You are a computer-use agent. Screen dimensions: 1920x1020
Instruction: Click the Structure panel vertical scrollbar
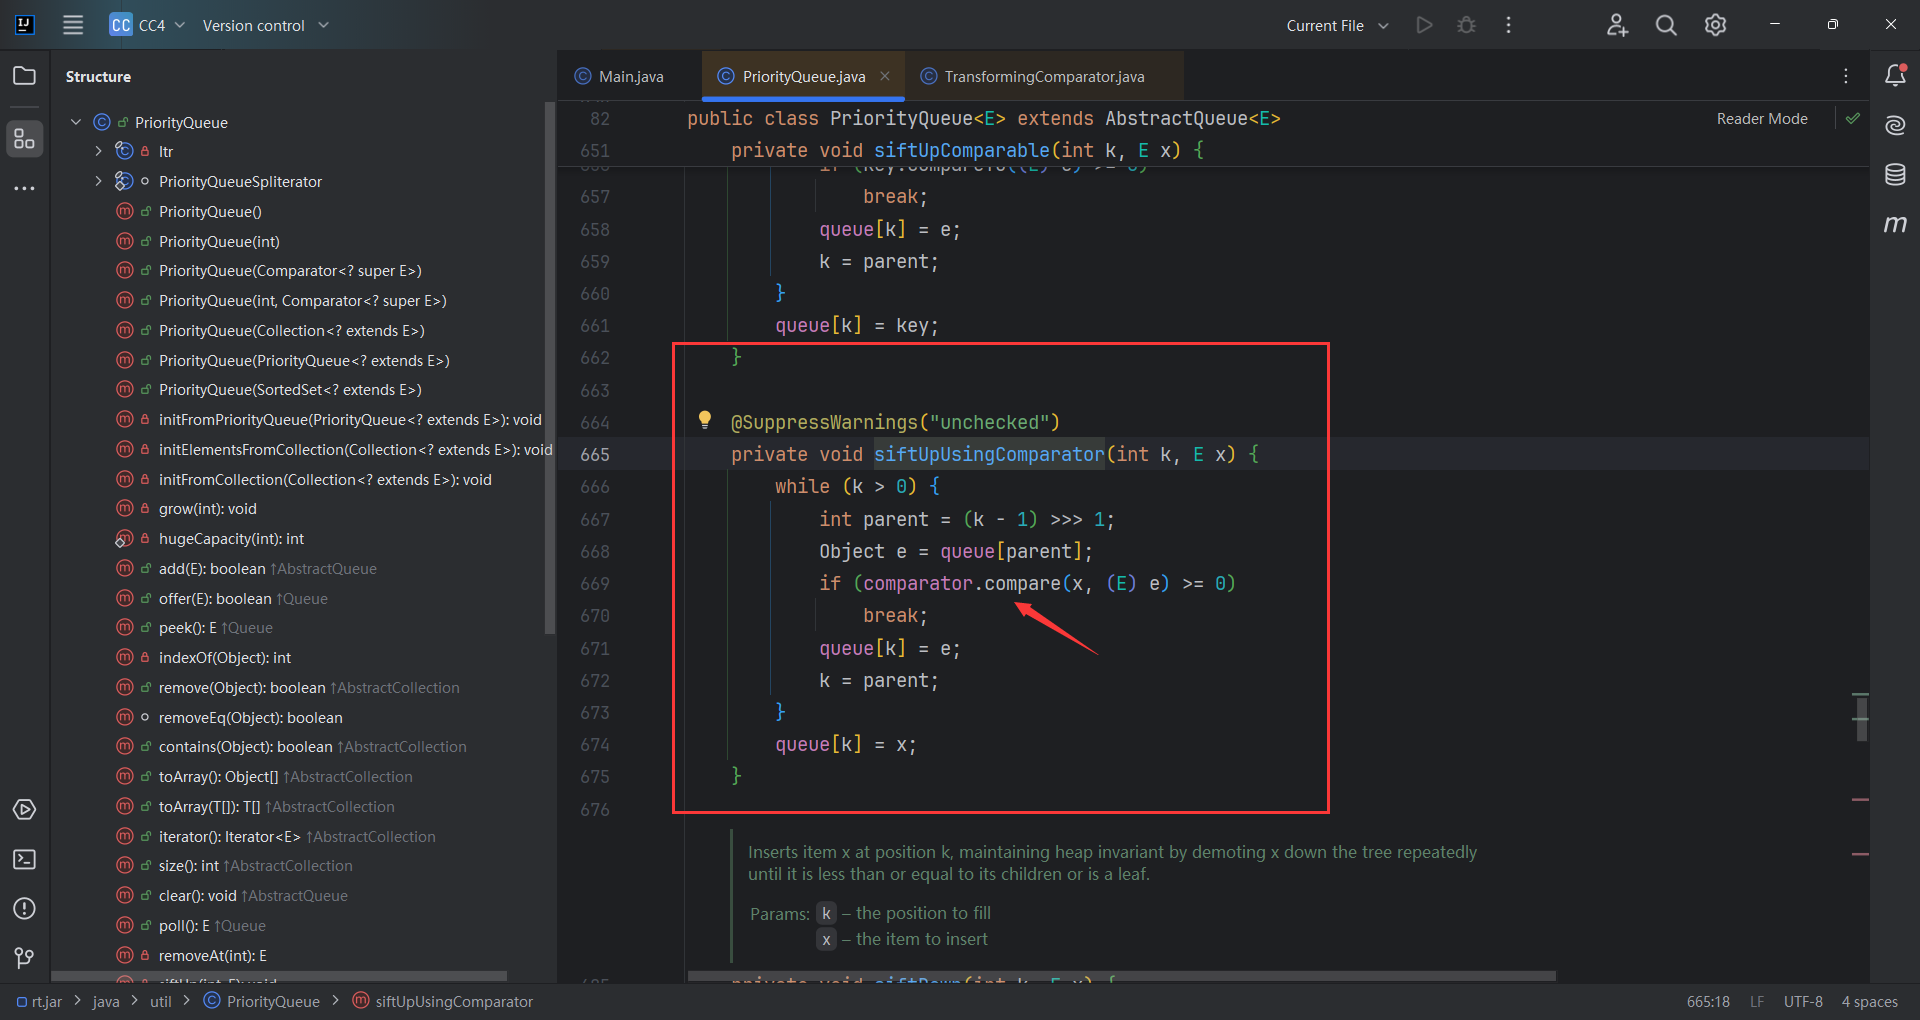pos(549,368)
